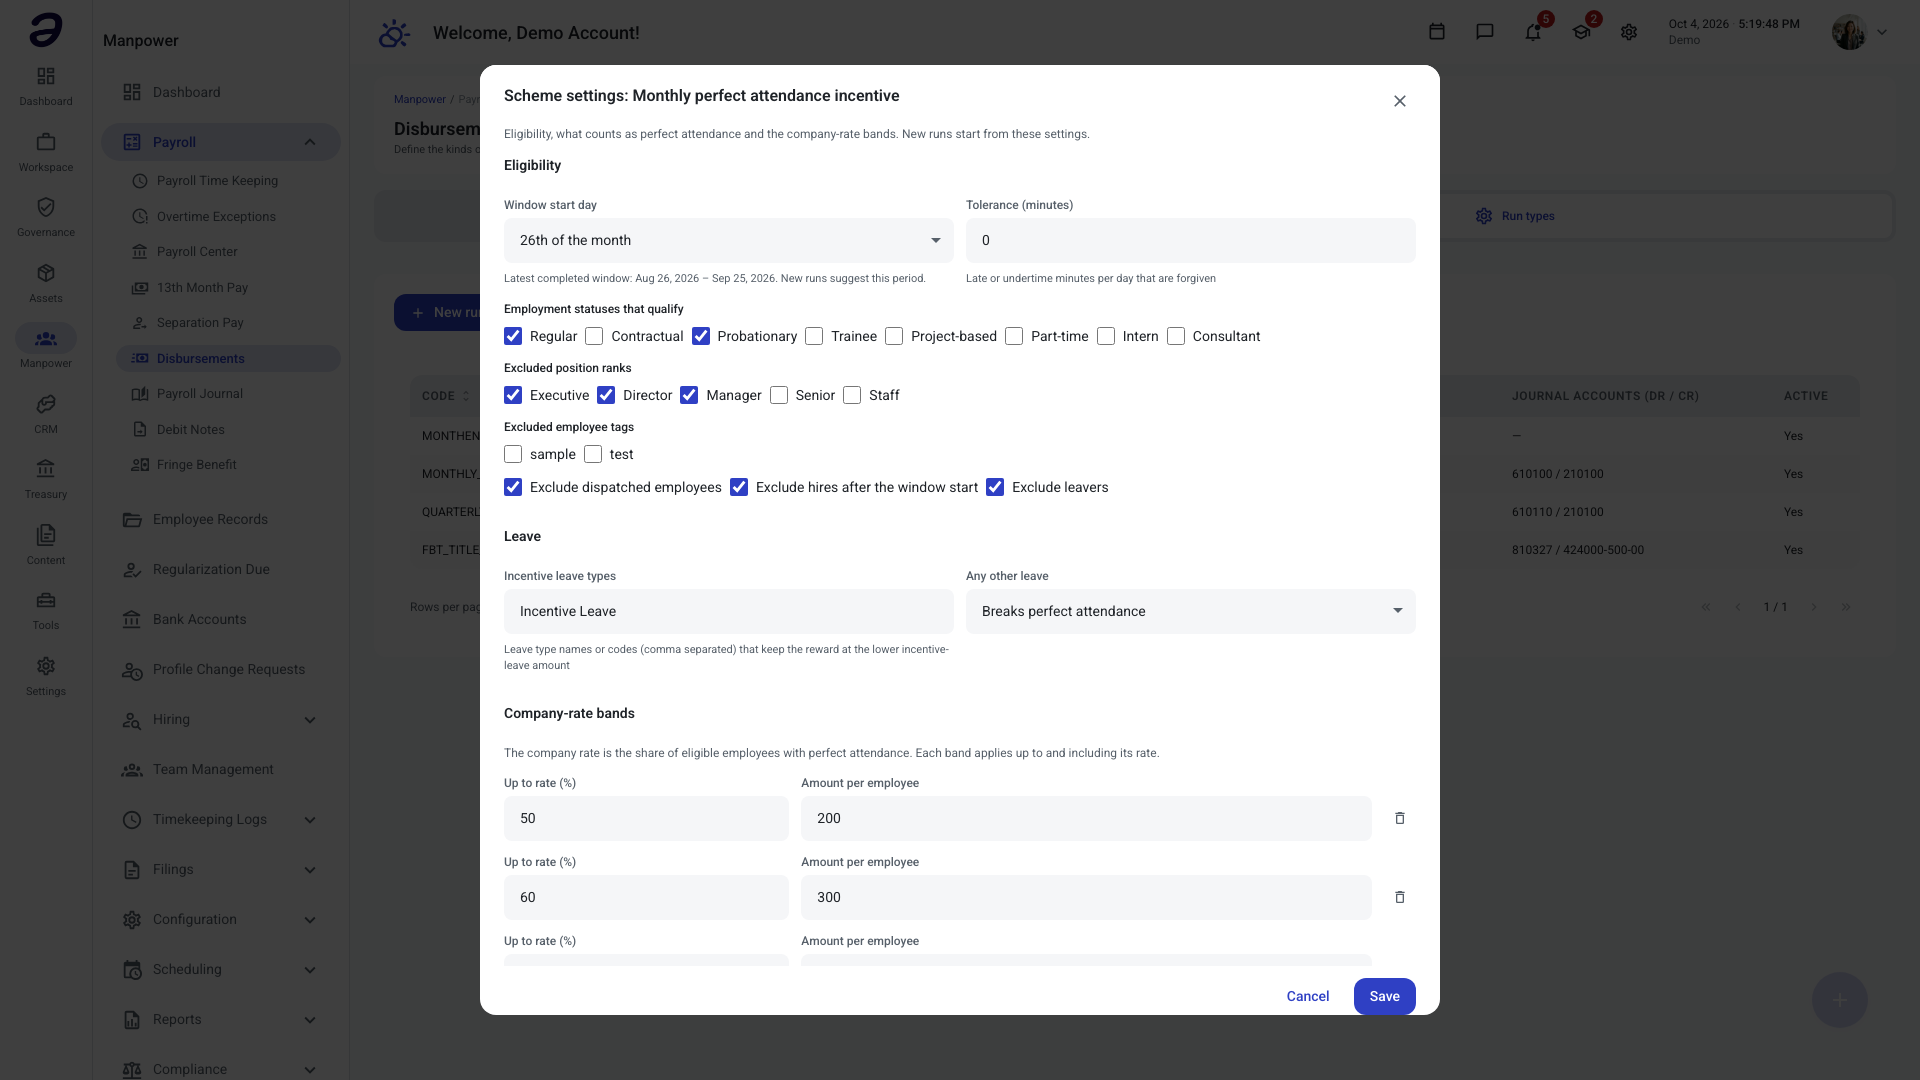Screen dimensions: 1920x1080
Task: Open Workspace in the left rail
Action: point(46,152)
